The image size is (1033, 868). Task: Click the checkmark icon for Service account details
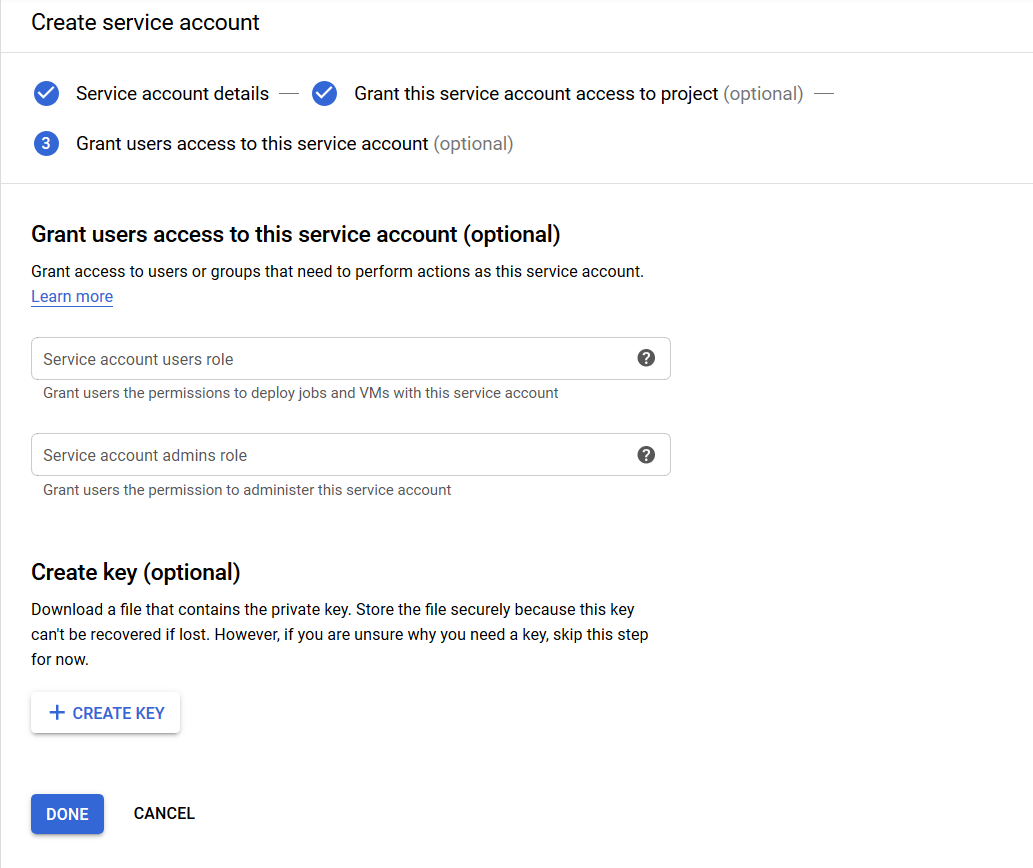pyautogui.click(x=46, y=94)
